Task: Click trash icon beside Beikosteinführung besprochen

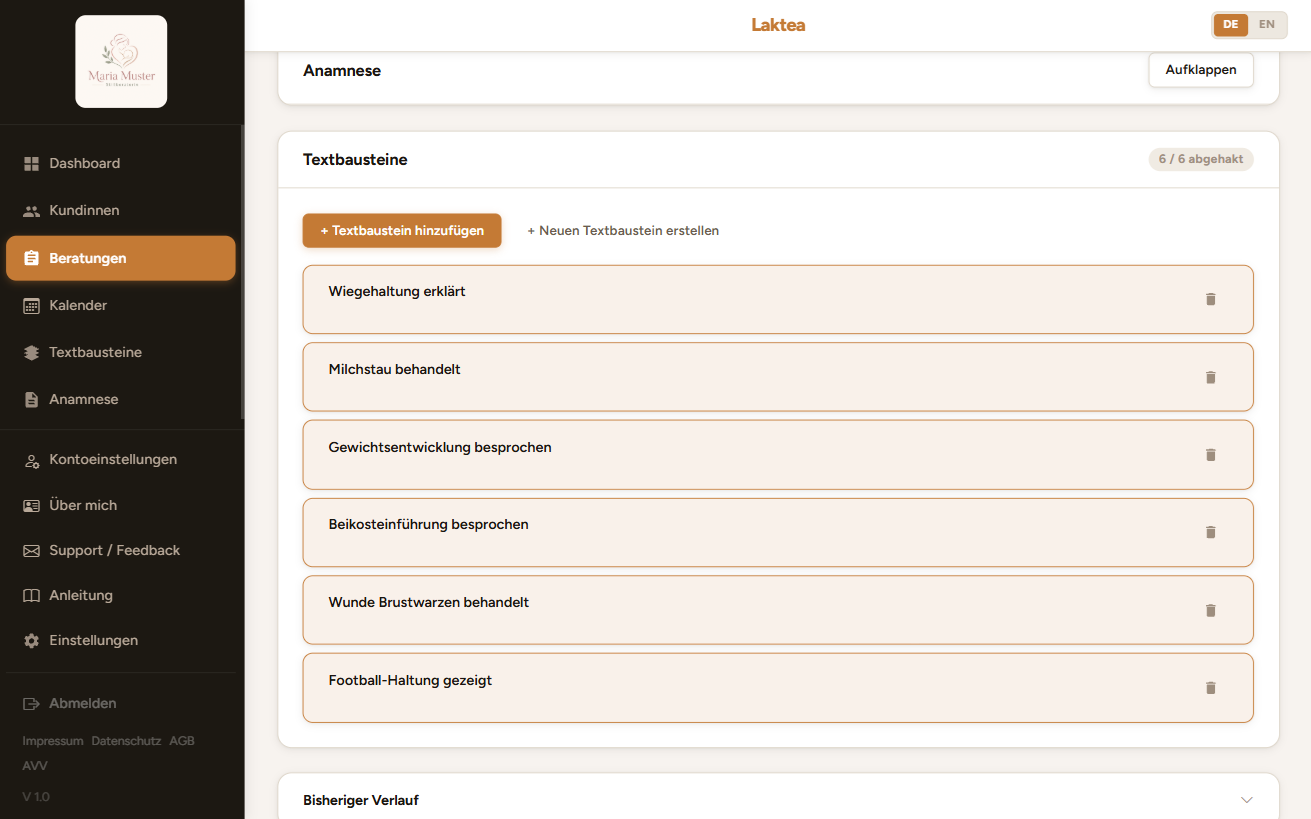Action: (x=1210, y=532)
